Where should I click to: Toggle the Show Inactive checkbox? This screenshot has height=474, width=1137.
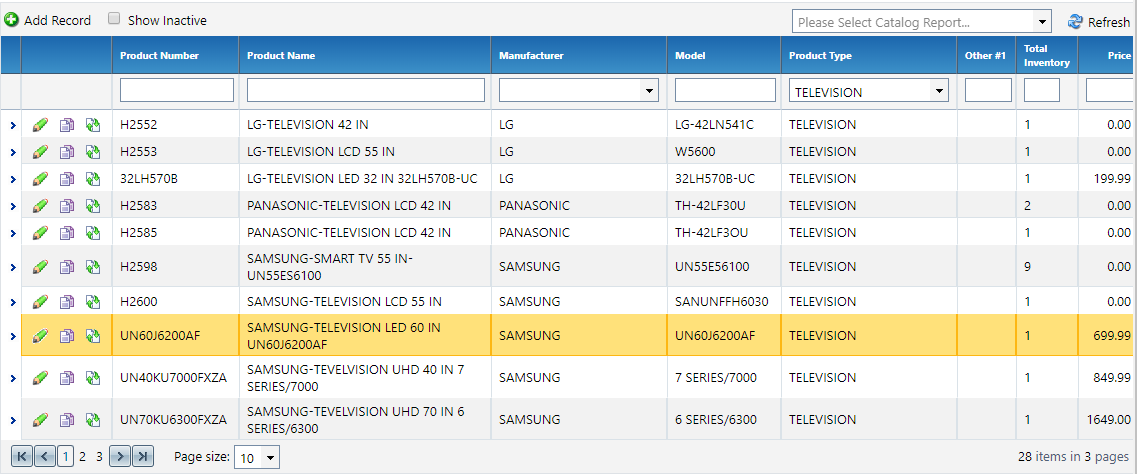coord(114,19)
